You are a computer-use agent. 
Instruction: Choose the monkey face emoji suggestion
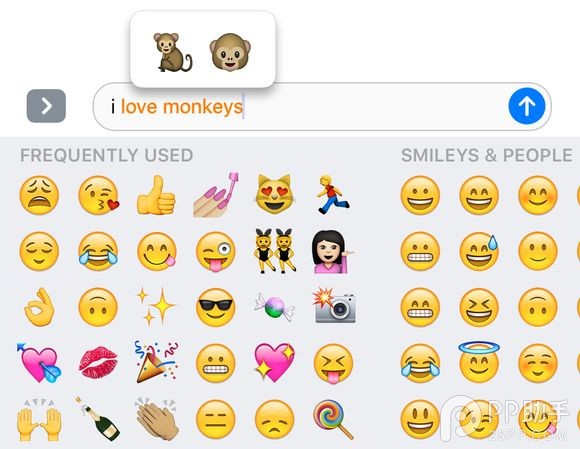(230, 52)
